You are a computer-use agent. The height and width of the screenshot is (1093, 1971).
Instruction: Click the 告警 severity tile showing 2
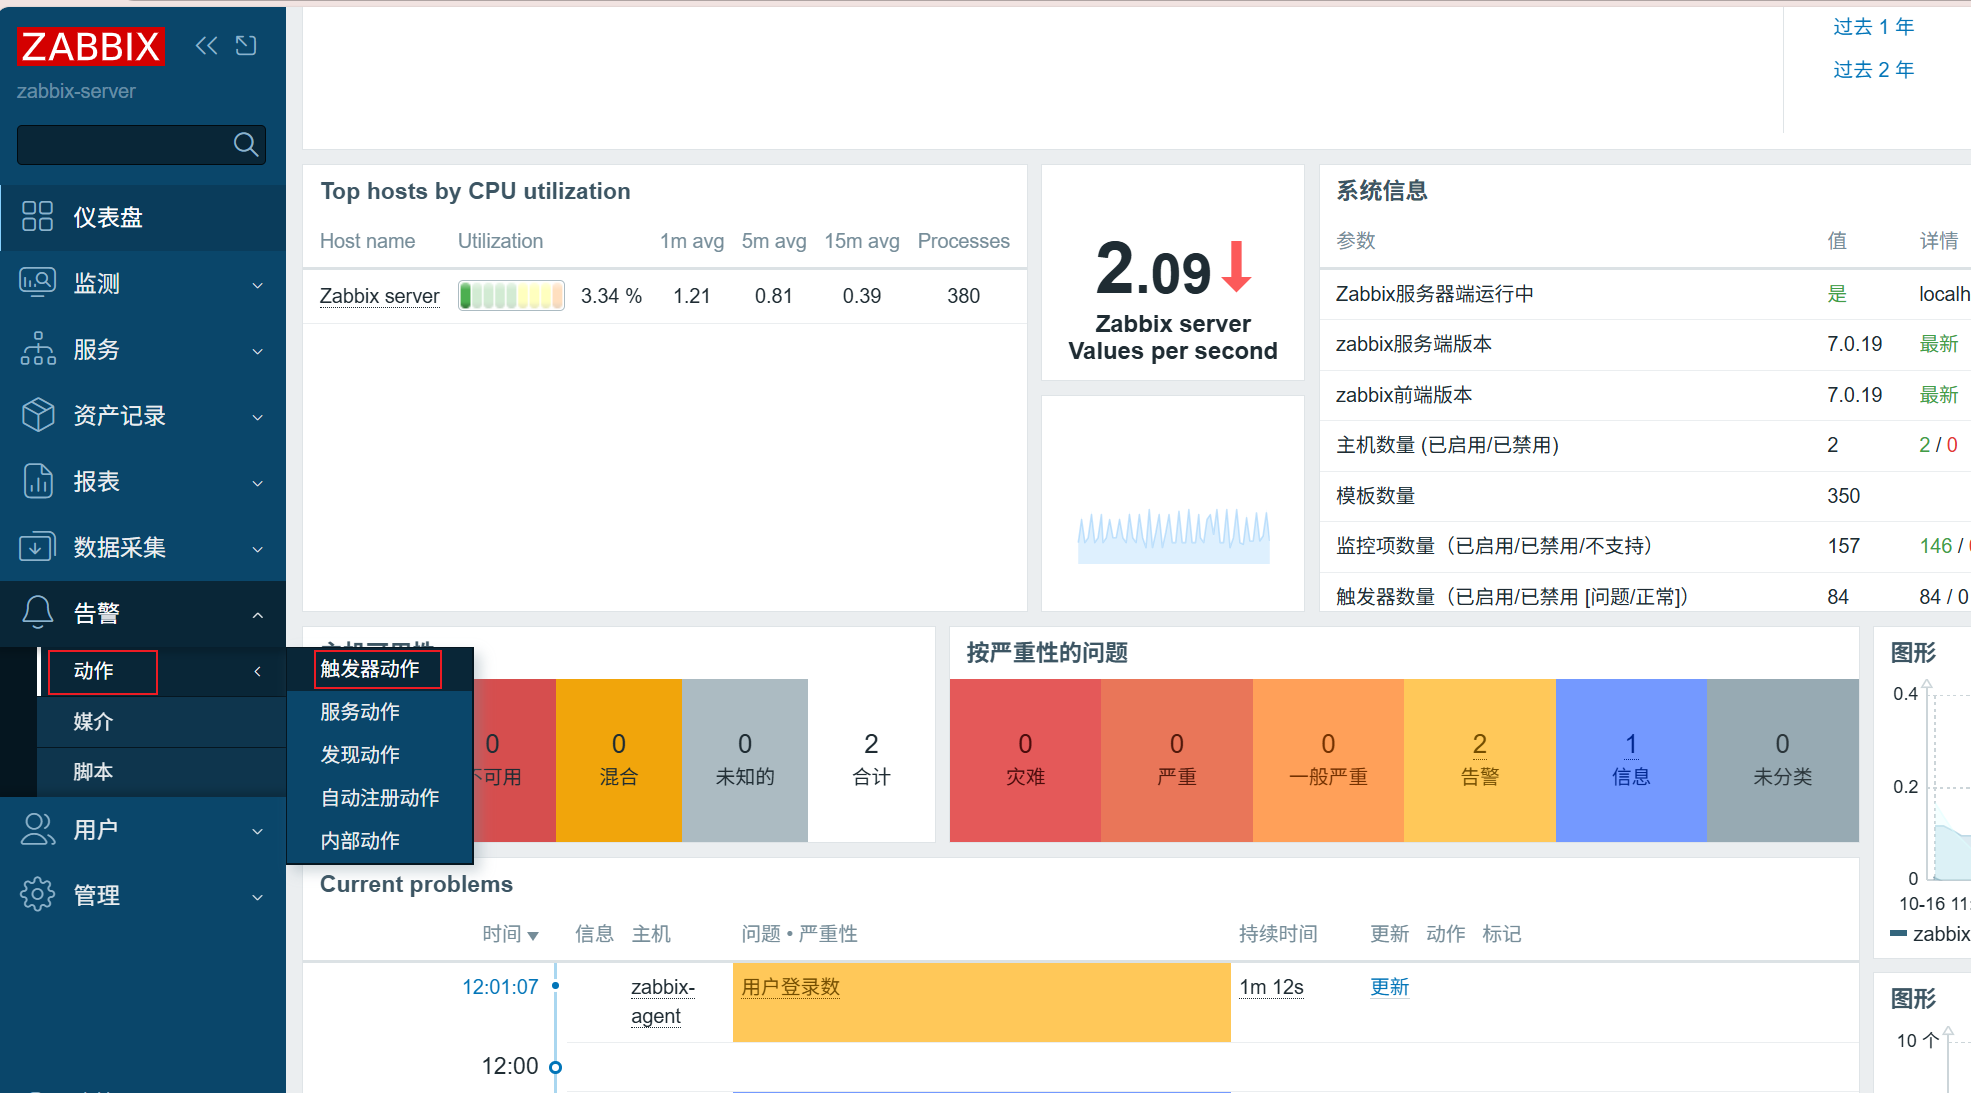[1480, 760]
